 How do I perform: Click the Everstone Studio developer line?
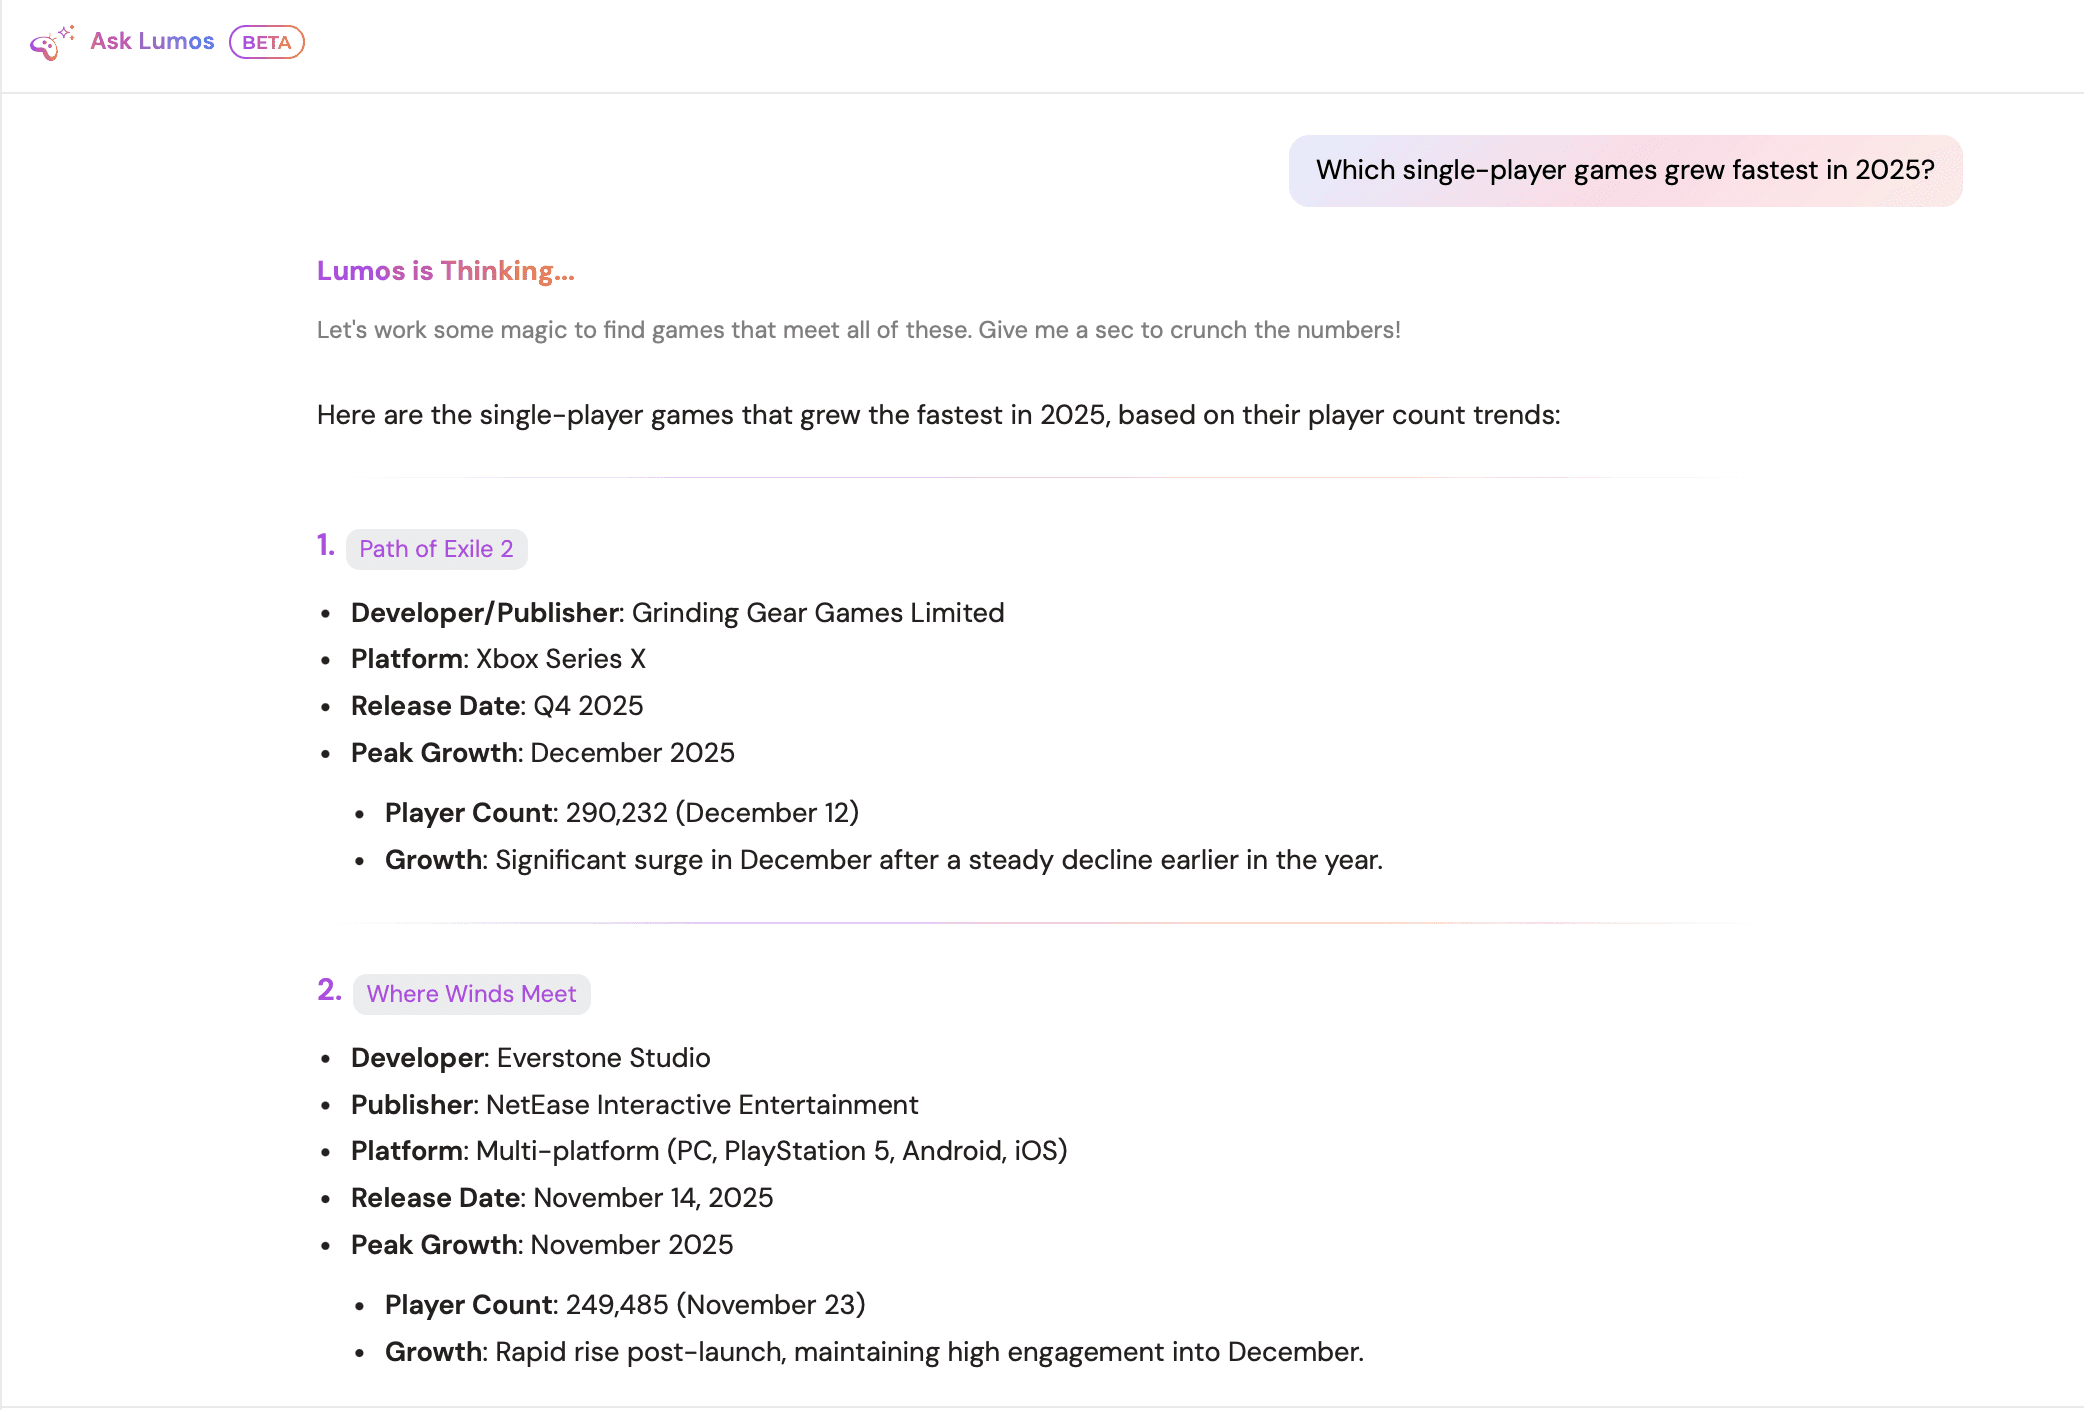(530, 1058)
